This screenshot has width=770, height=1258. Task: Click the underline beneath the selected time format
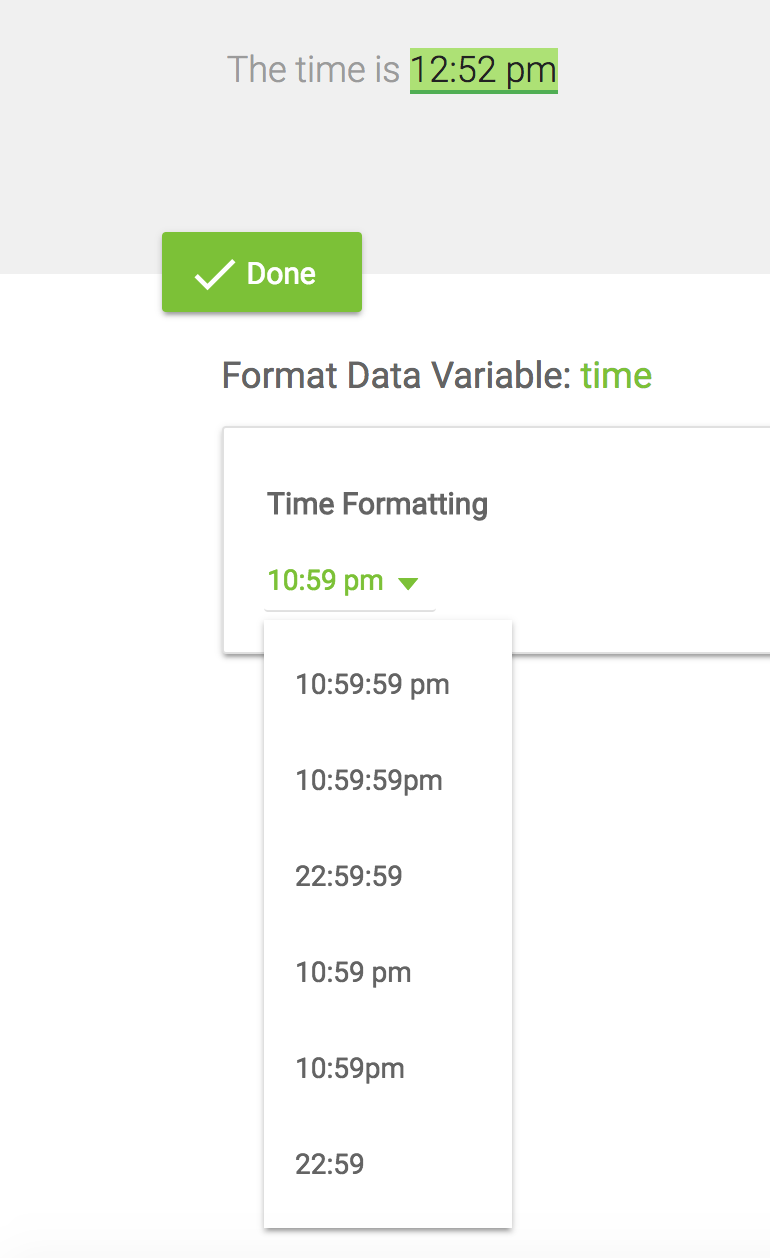pyautogui.click(x=349, y=609)
